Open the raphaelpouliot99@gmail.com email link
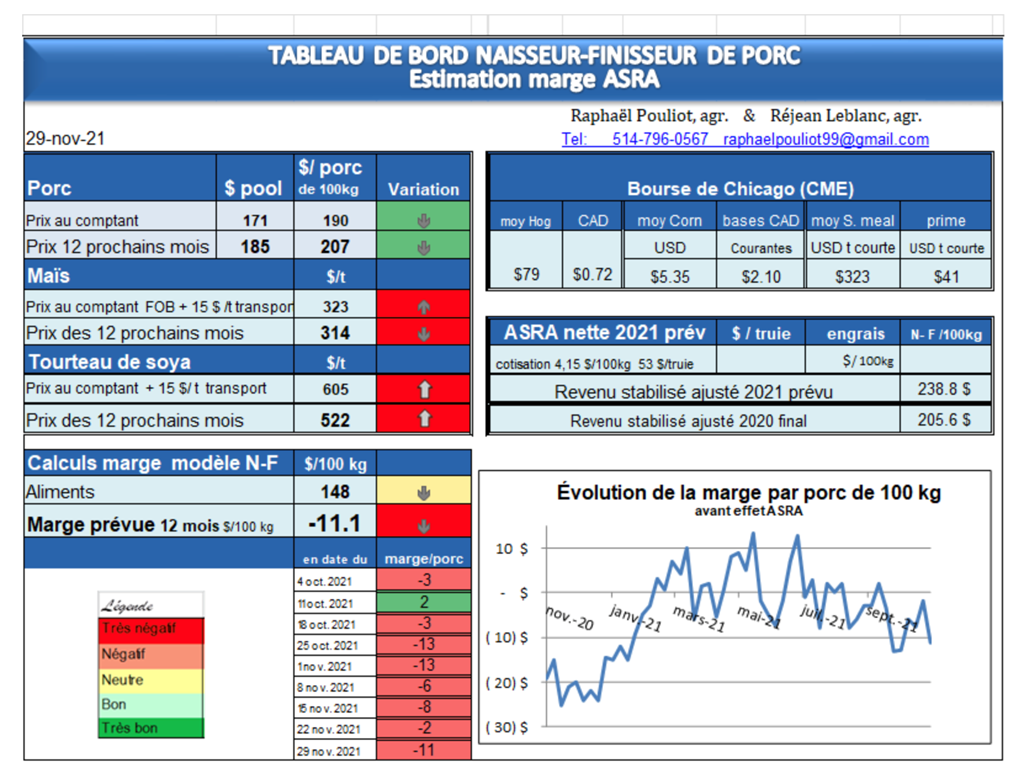Screen dimensions: 1024x776 click(825, 140)
